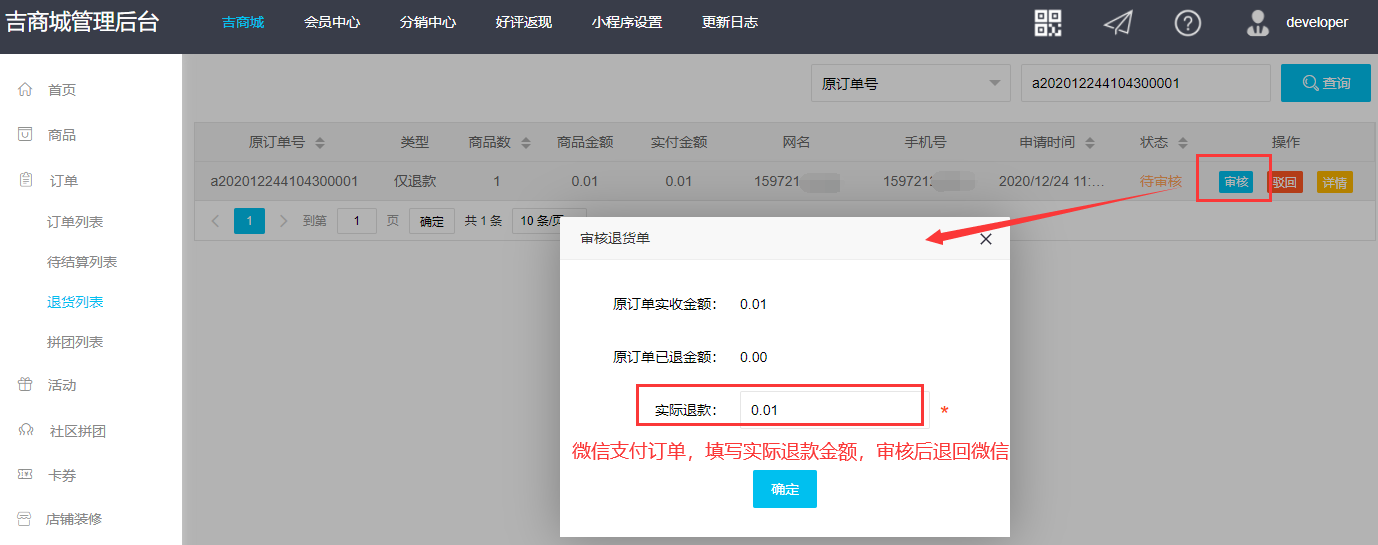Switch to 会员中心 top menu

tap(332, 22)
